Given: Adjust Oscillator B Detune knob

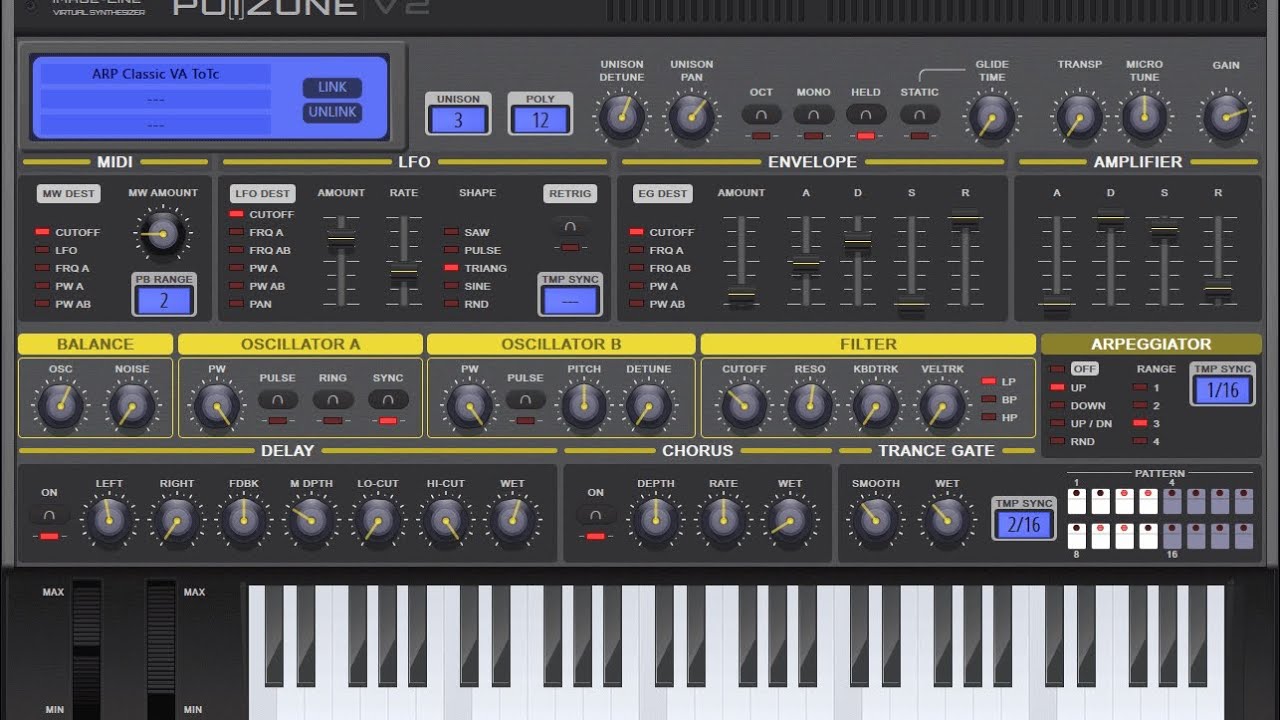Looking at the screenshot, I should point(649,406).
